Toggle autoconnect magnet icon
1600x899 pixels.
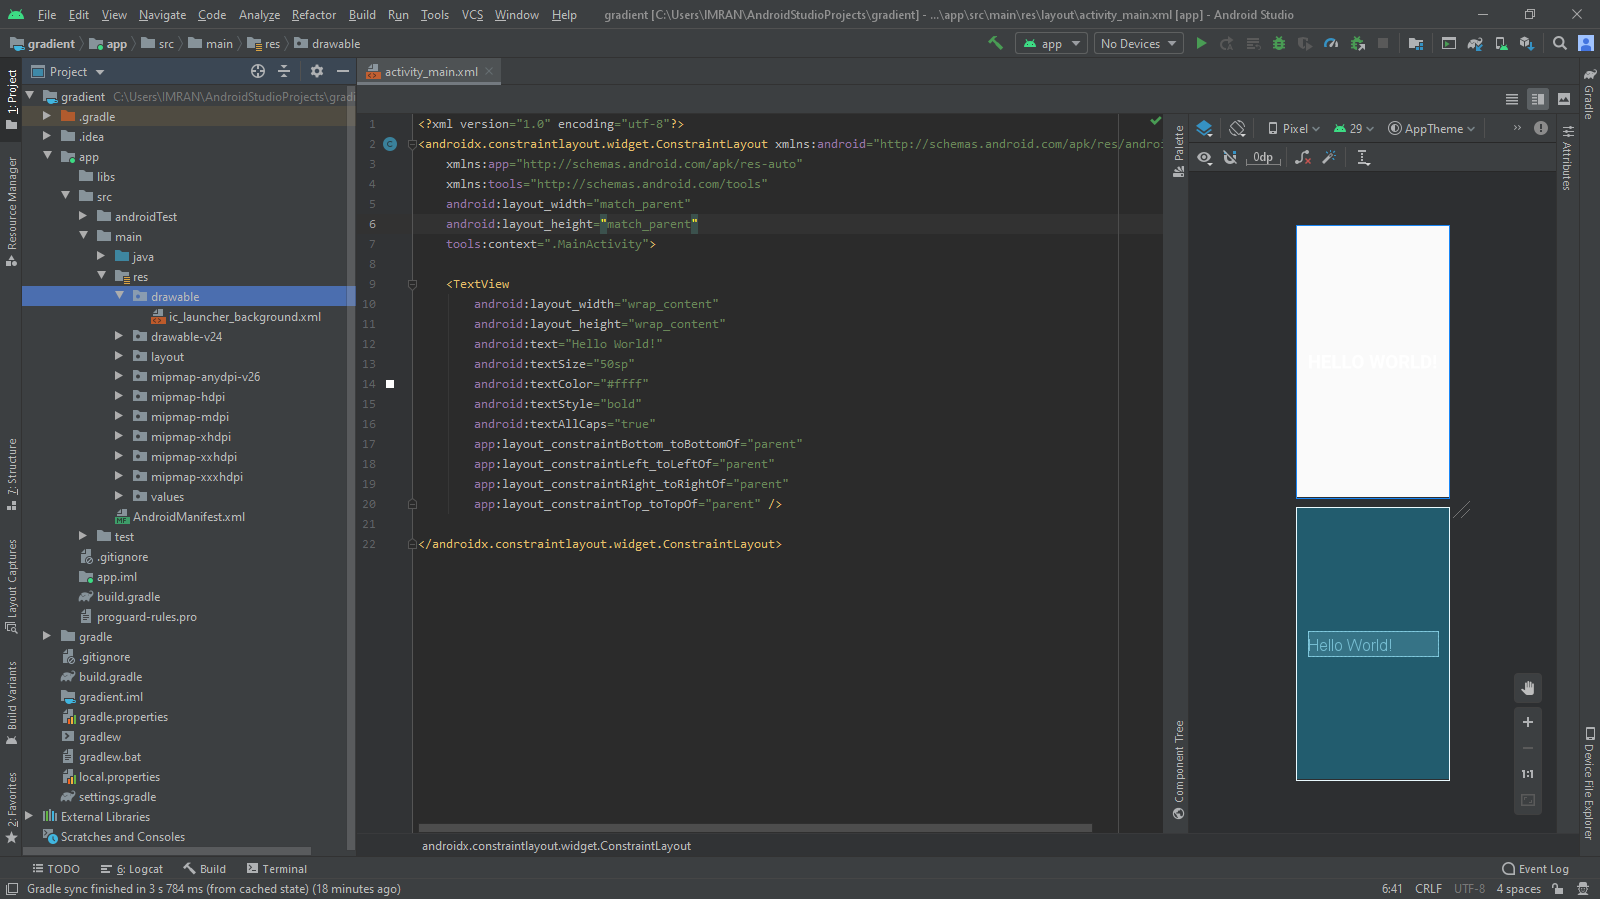(1231, 157)
